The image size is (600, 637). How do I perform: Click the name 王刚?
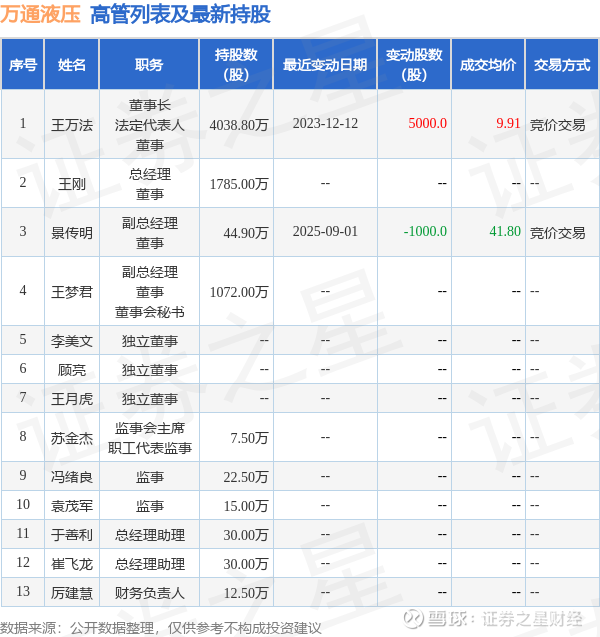pyautogui.click(x=72, y=184)
